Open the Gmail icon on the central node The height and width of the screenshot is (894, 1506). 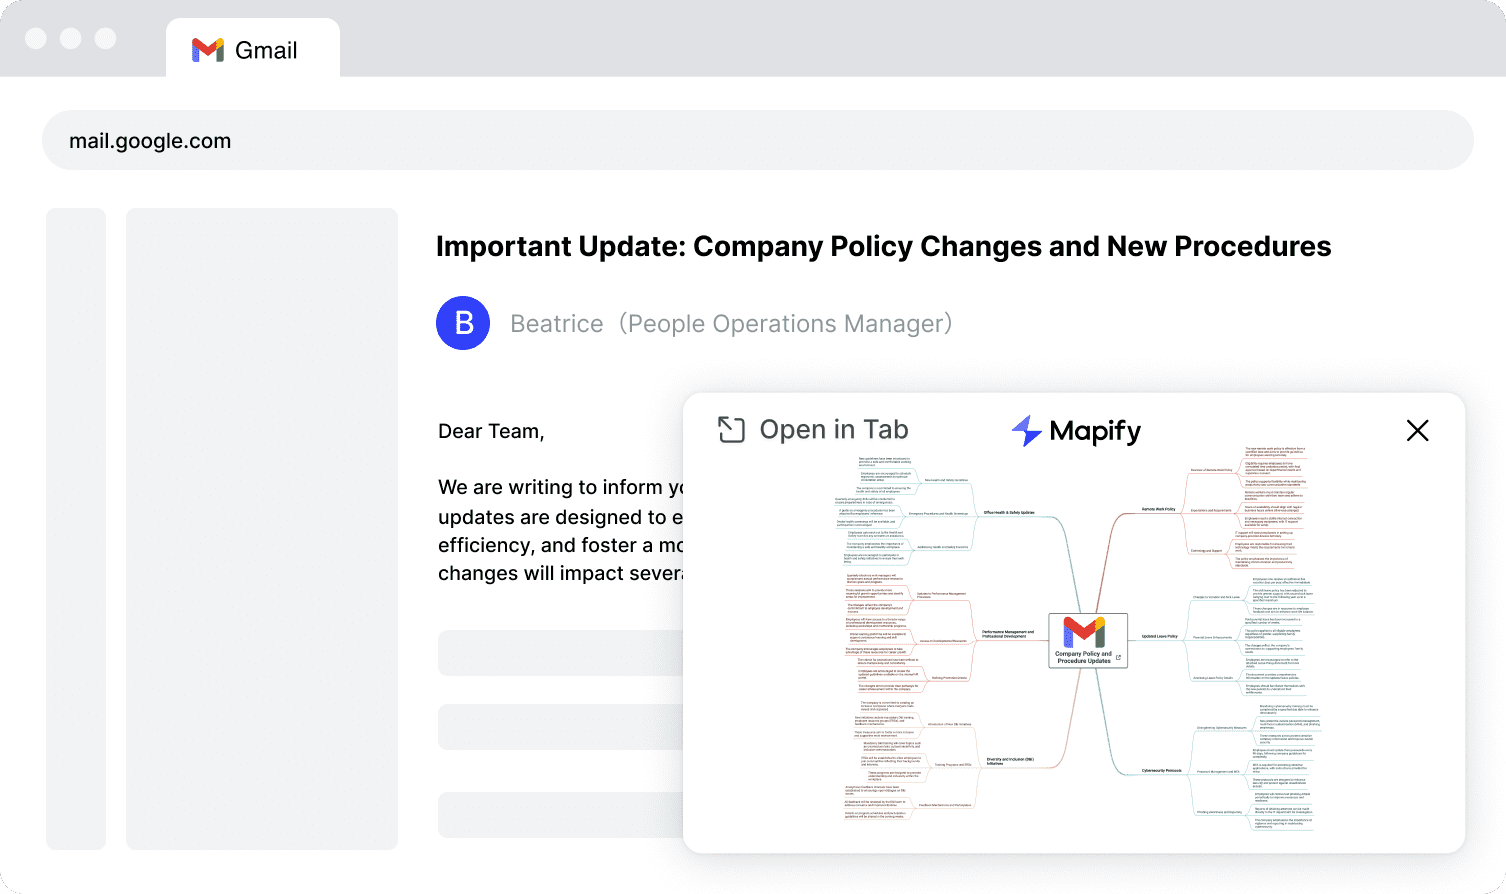click(x=1084, y=632)
